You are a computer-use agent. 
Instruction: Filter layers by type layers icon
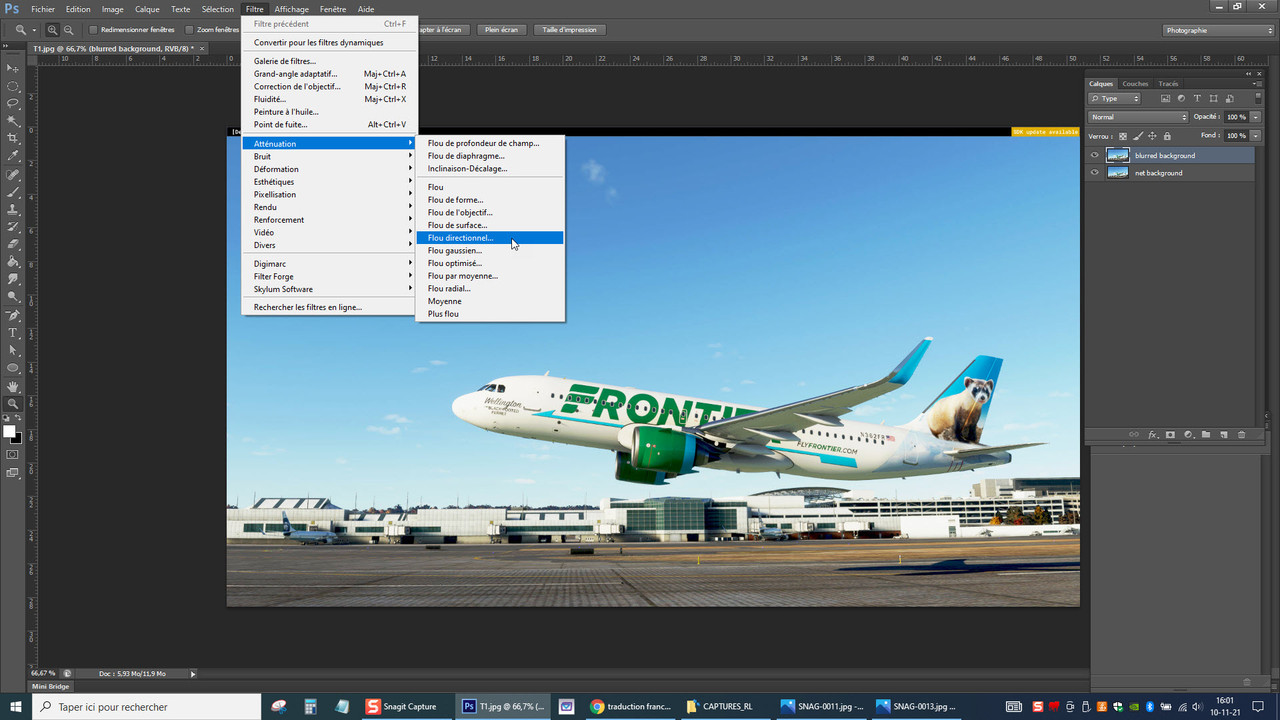(1197, 99)
